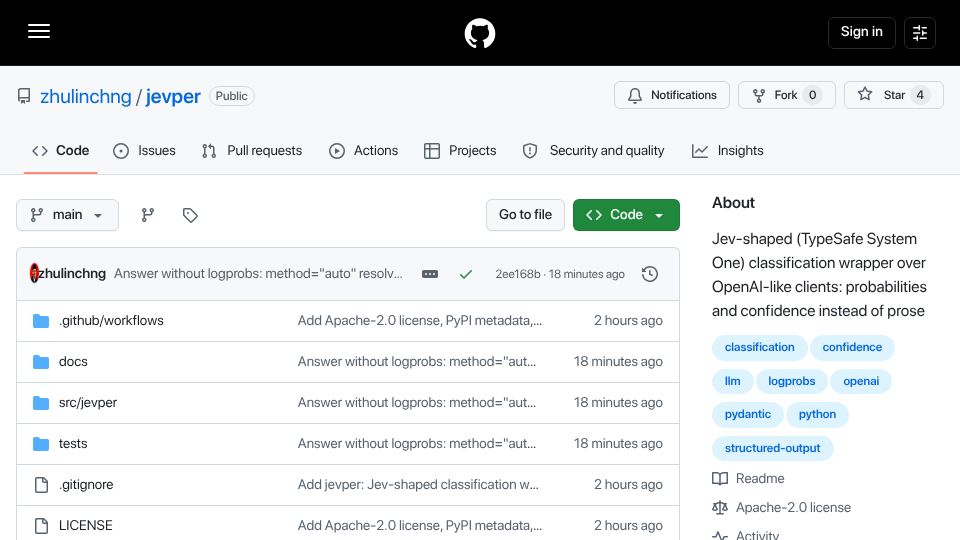Screen dimensions: 960x540
Task: Open commit history clock icon
Action: (x=650, y=274)
